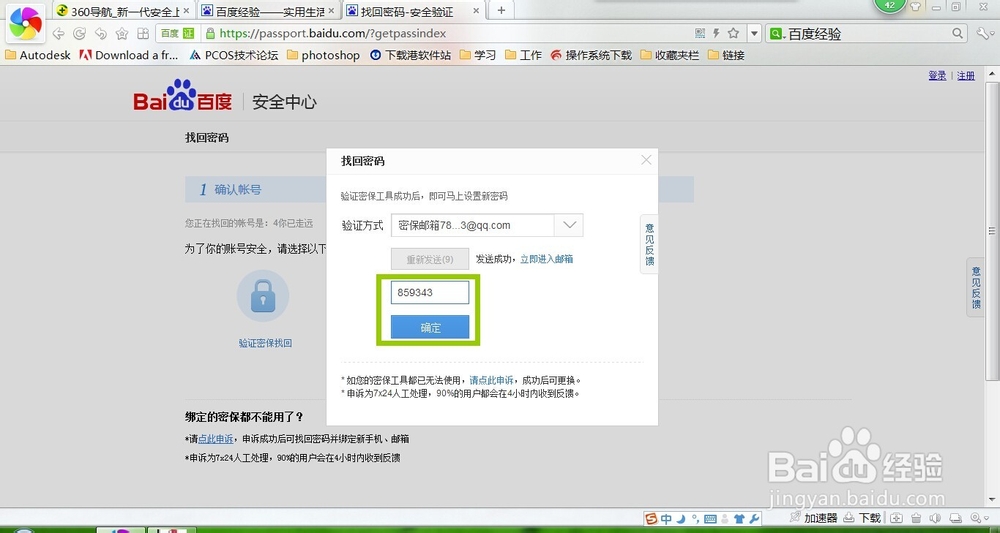The width and height of the screenshot is (1000, 533).
Task: Toggle the 中 Chinese input mode
Action: 666,518
